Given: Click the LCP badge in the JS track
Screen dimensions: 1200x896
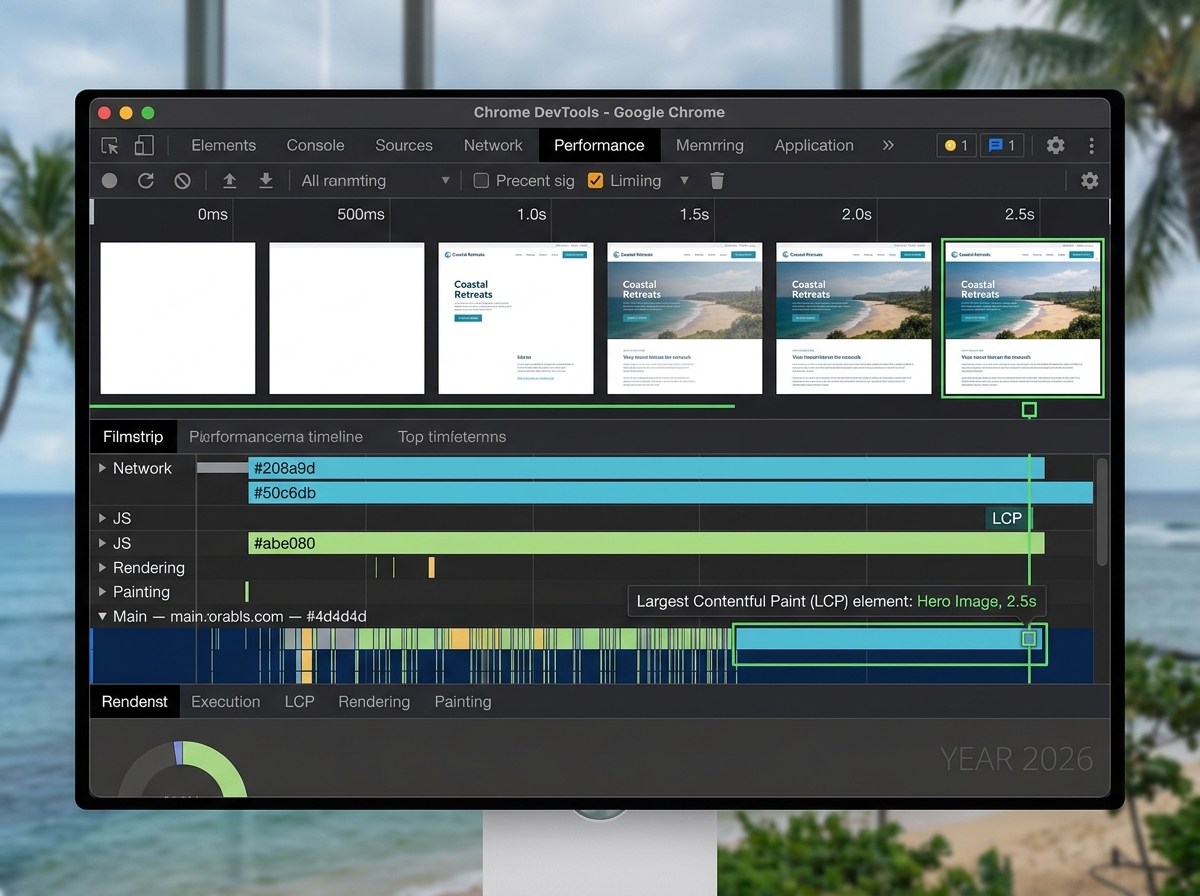Looking at the screenshot, I should pos(1007,518).
